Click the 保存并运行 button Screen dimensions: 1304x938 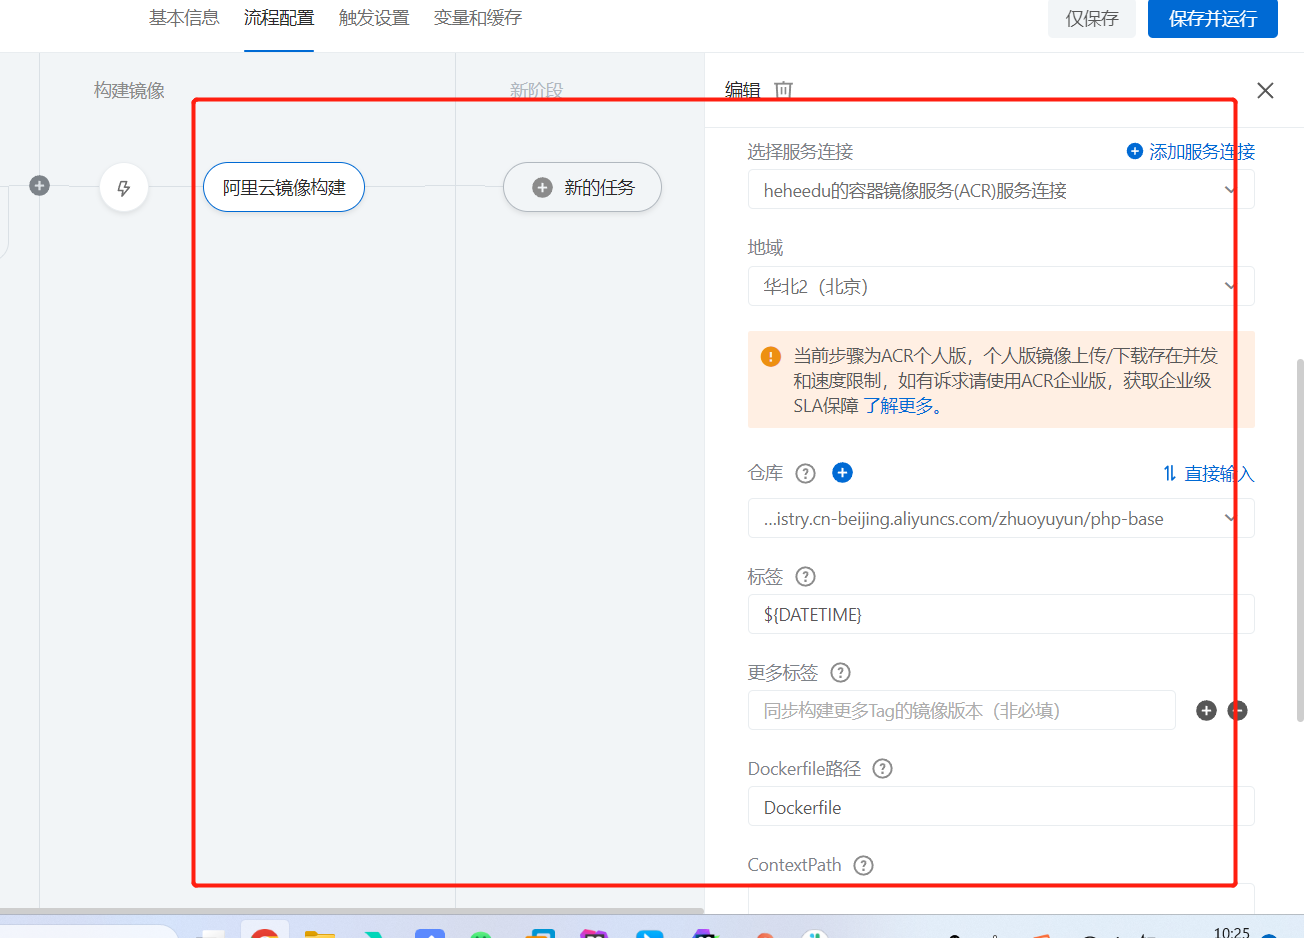point(1212,19)
